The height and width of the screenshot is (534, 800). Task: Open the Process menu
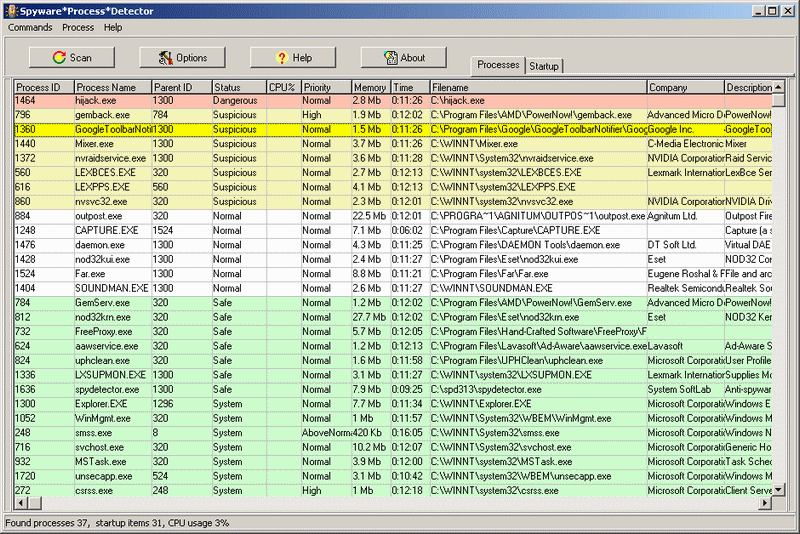click(x=78, y=28)
